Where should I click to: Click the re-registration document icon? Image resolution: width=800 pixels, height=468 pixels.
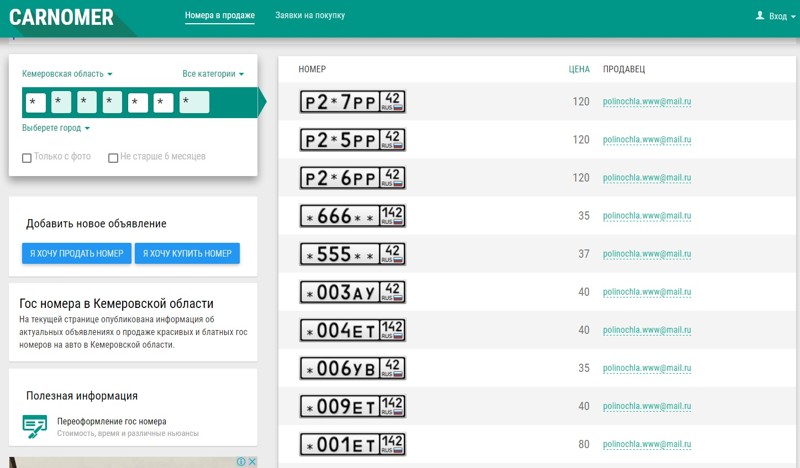tap(35, 427)
